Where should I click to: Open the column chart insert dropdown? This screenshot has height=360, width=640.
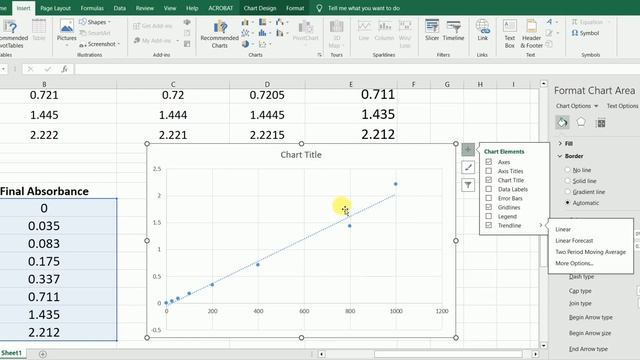247,22
